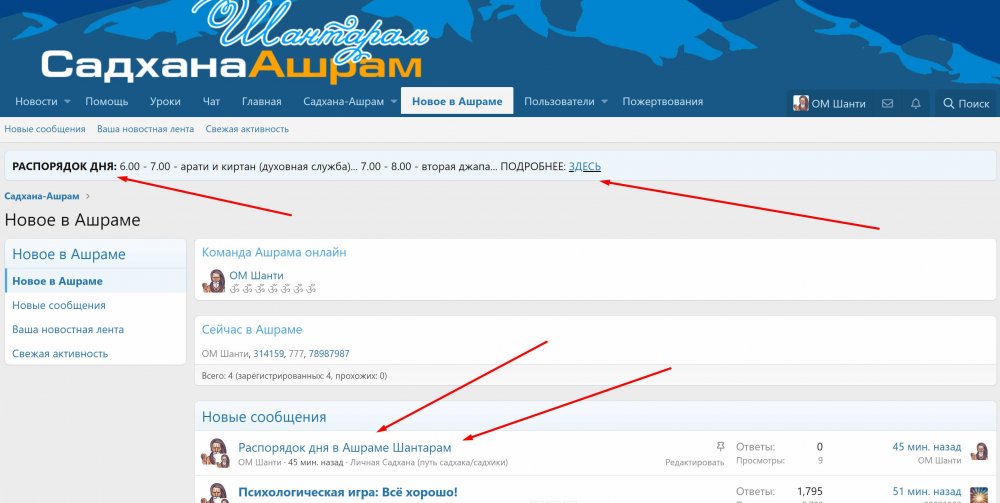The width and height of the screenshot is (1000, 503).
Task: Expand the Пользователи dropdown arrow
Action: tap(604, 102)
